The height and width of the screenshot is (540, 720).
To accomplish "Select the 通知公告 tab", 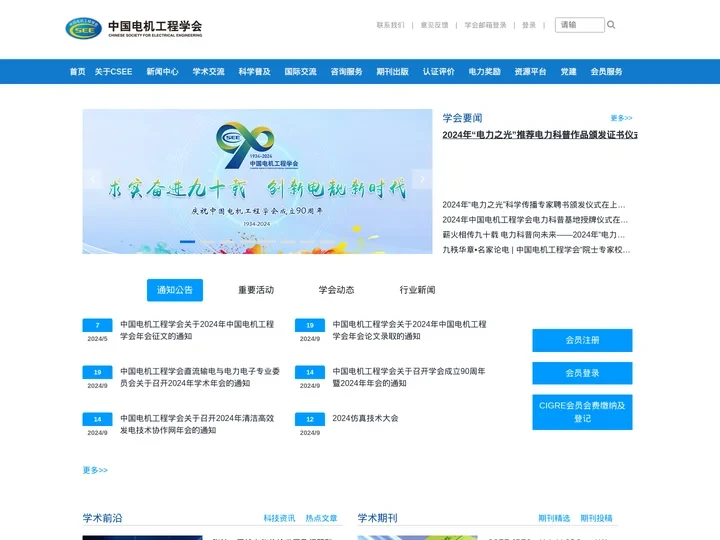I will (x=174, y=290).
